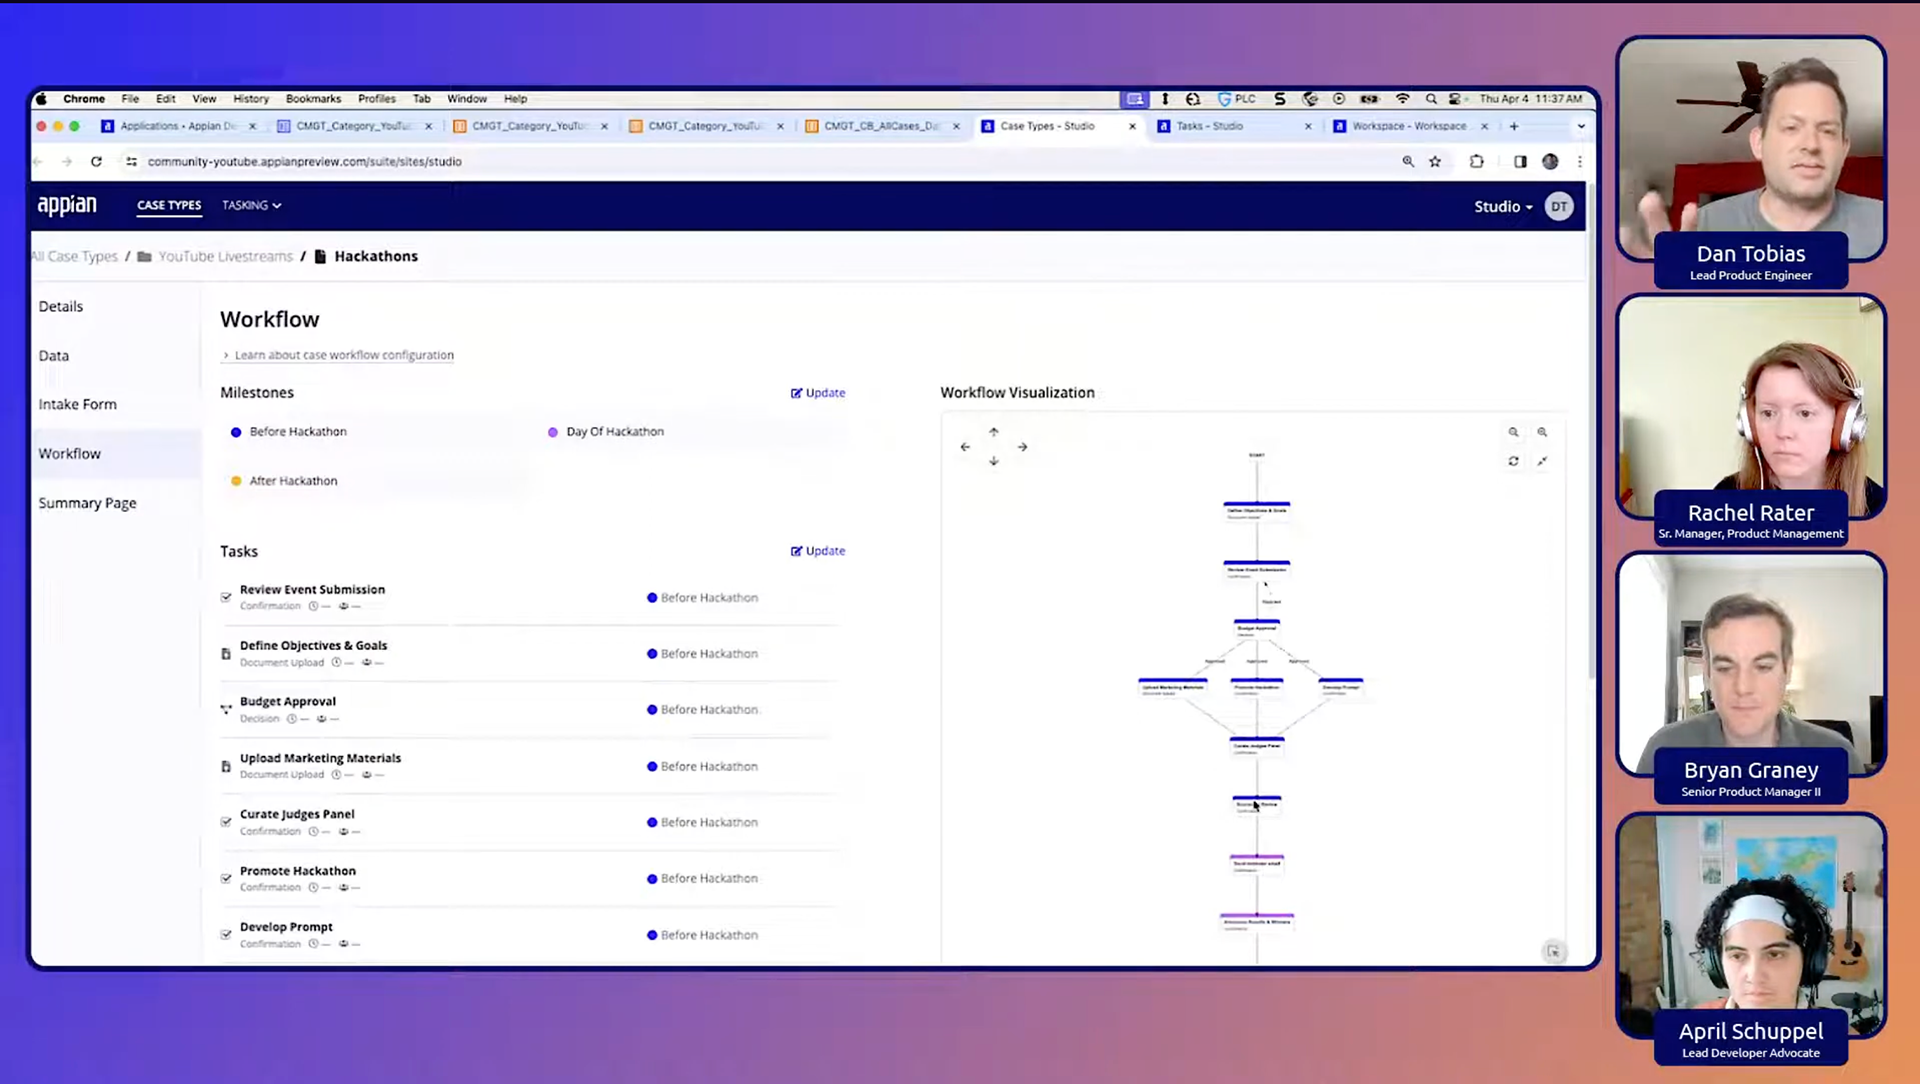Reset the workflow visualization view
This screenshot has height=1084, width=1920.
tap(1513, 461)
